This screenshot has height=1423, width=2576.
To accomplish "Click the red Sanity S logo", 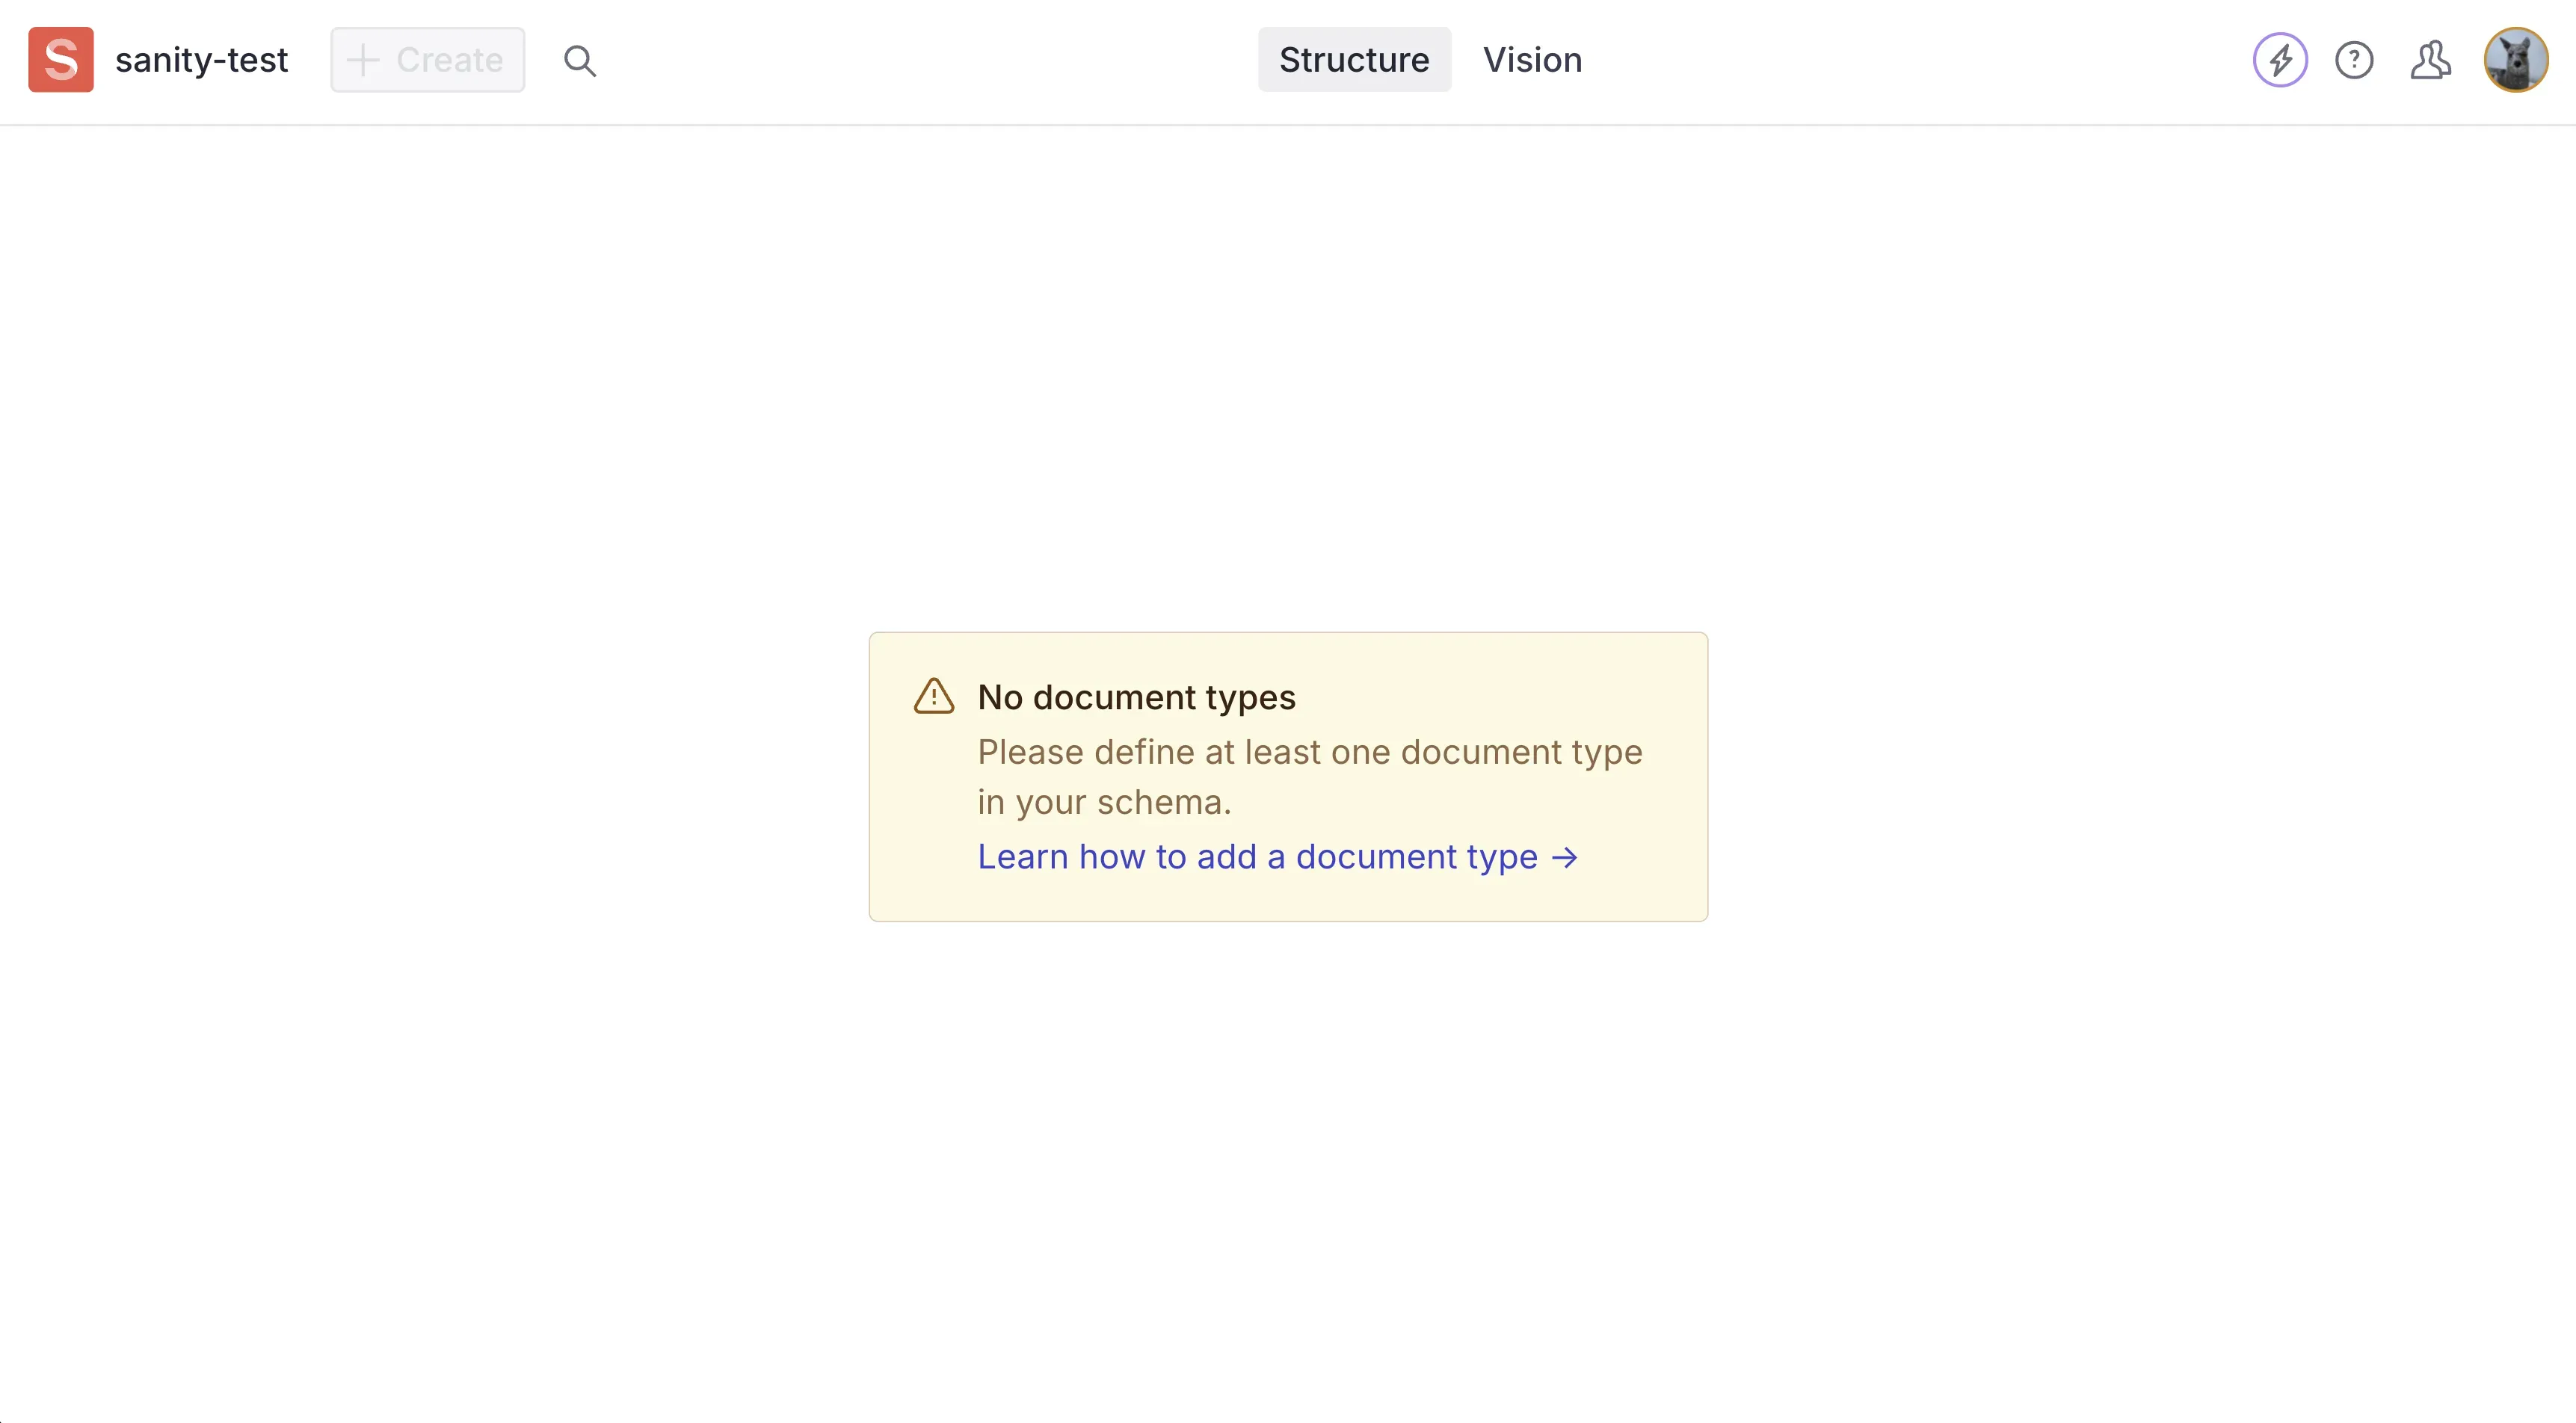I will 61,60.
